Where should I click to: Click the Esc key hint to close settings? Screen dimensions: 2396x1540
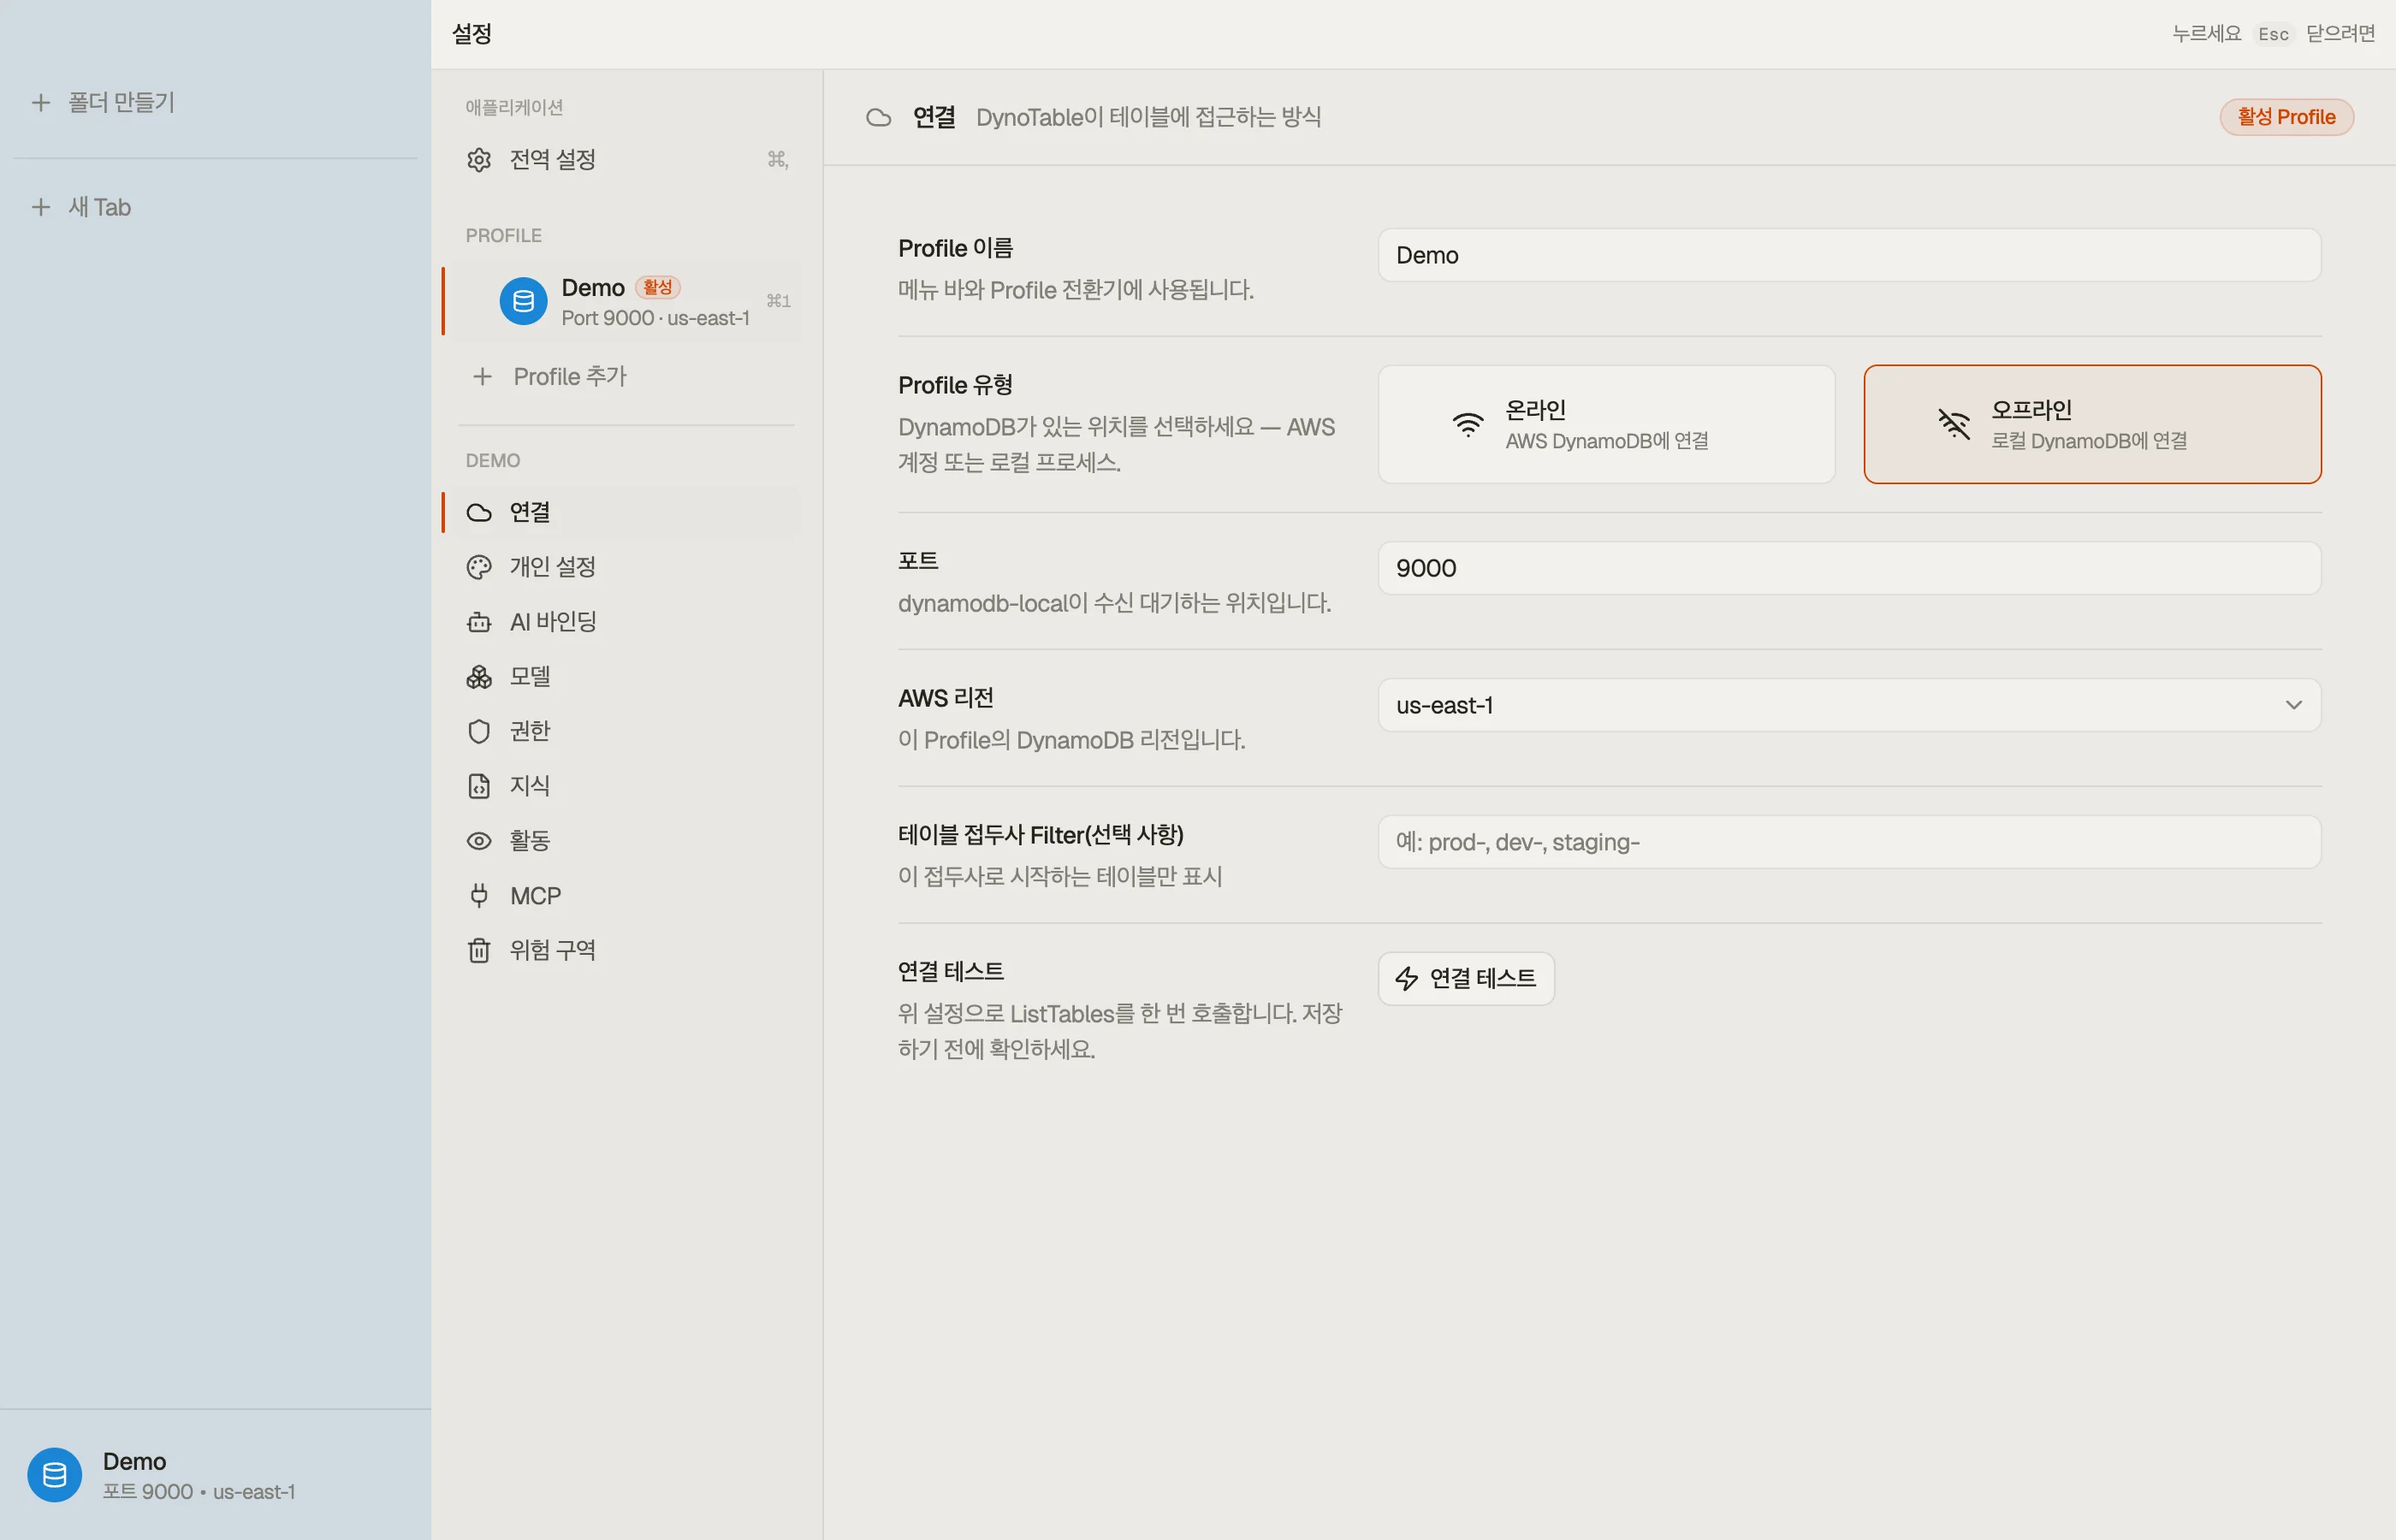2272,34
